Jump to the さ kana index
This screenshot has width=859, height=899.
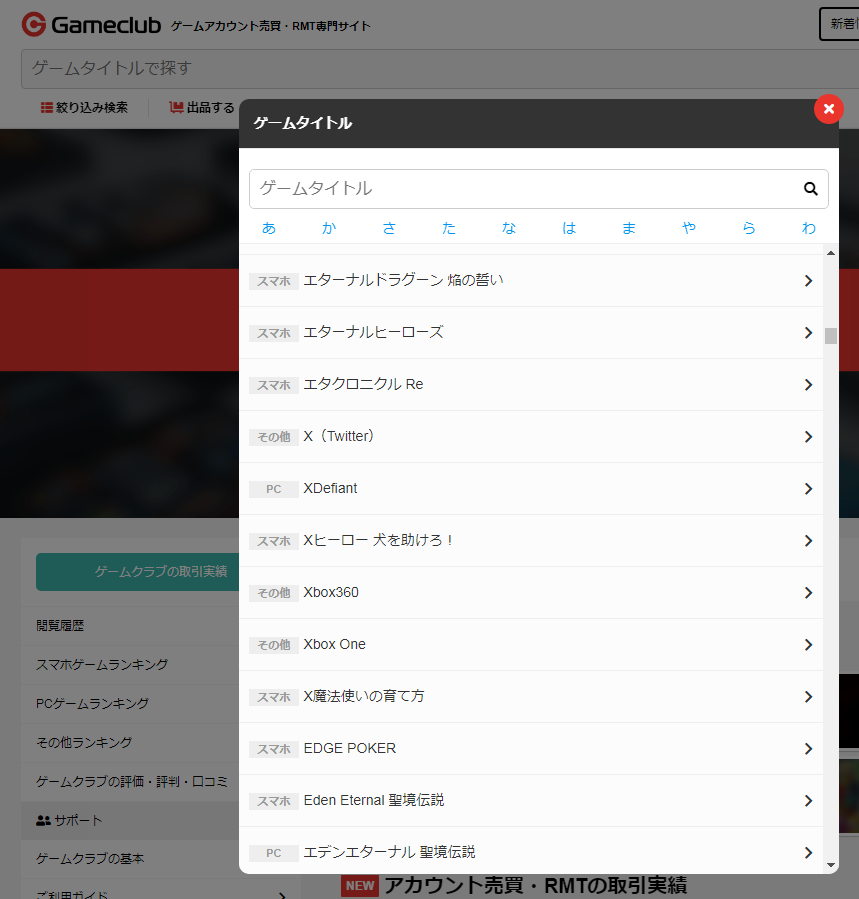coord(389,228)
